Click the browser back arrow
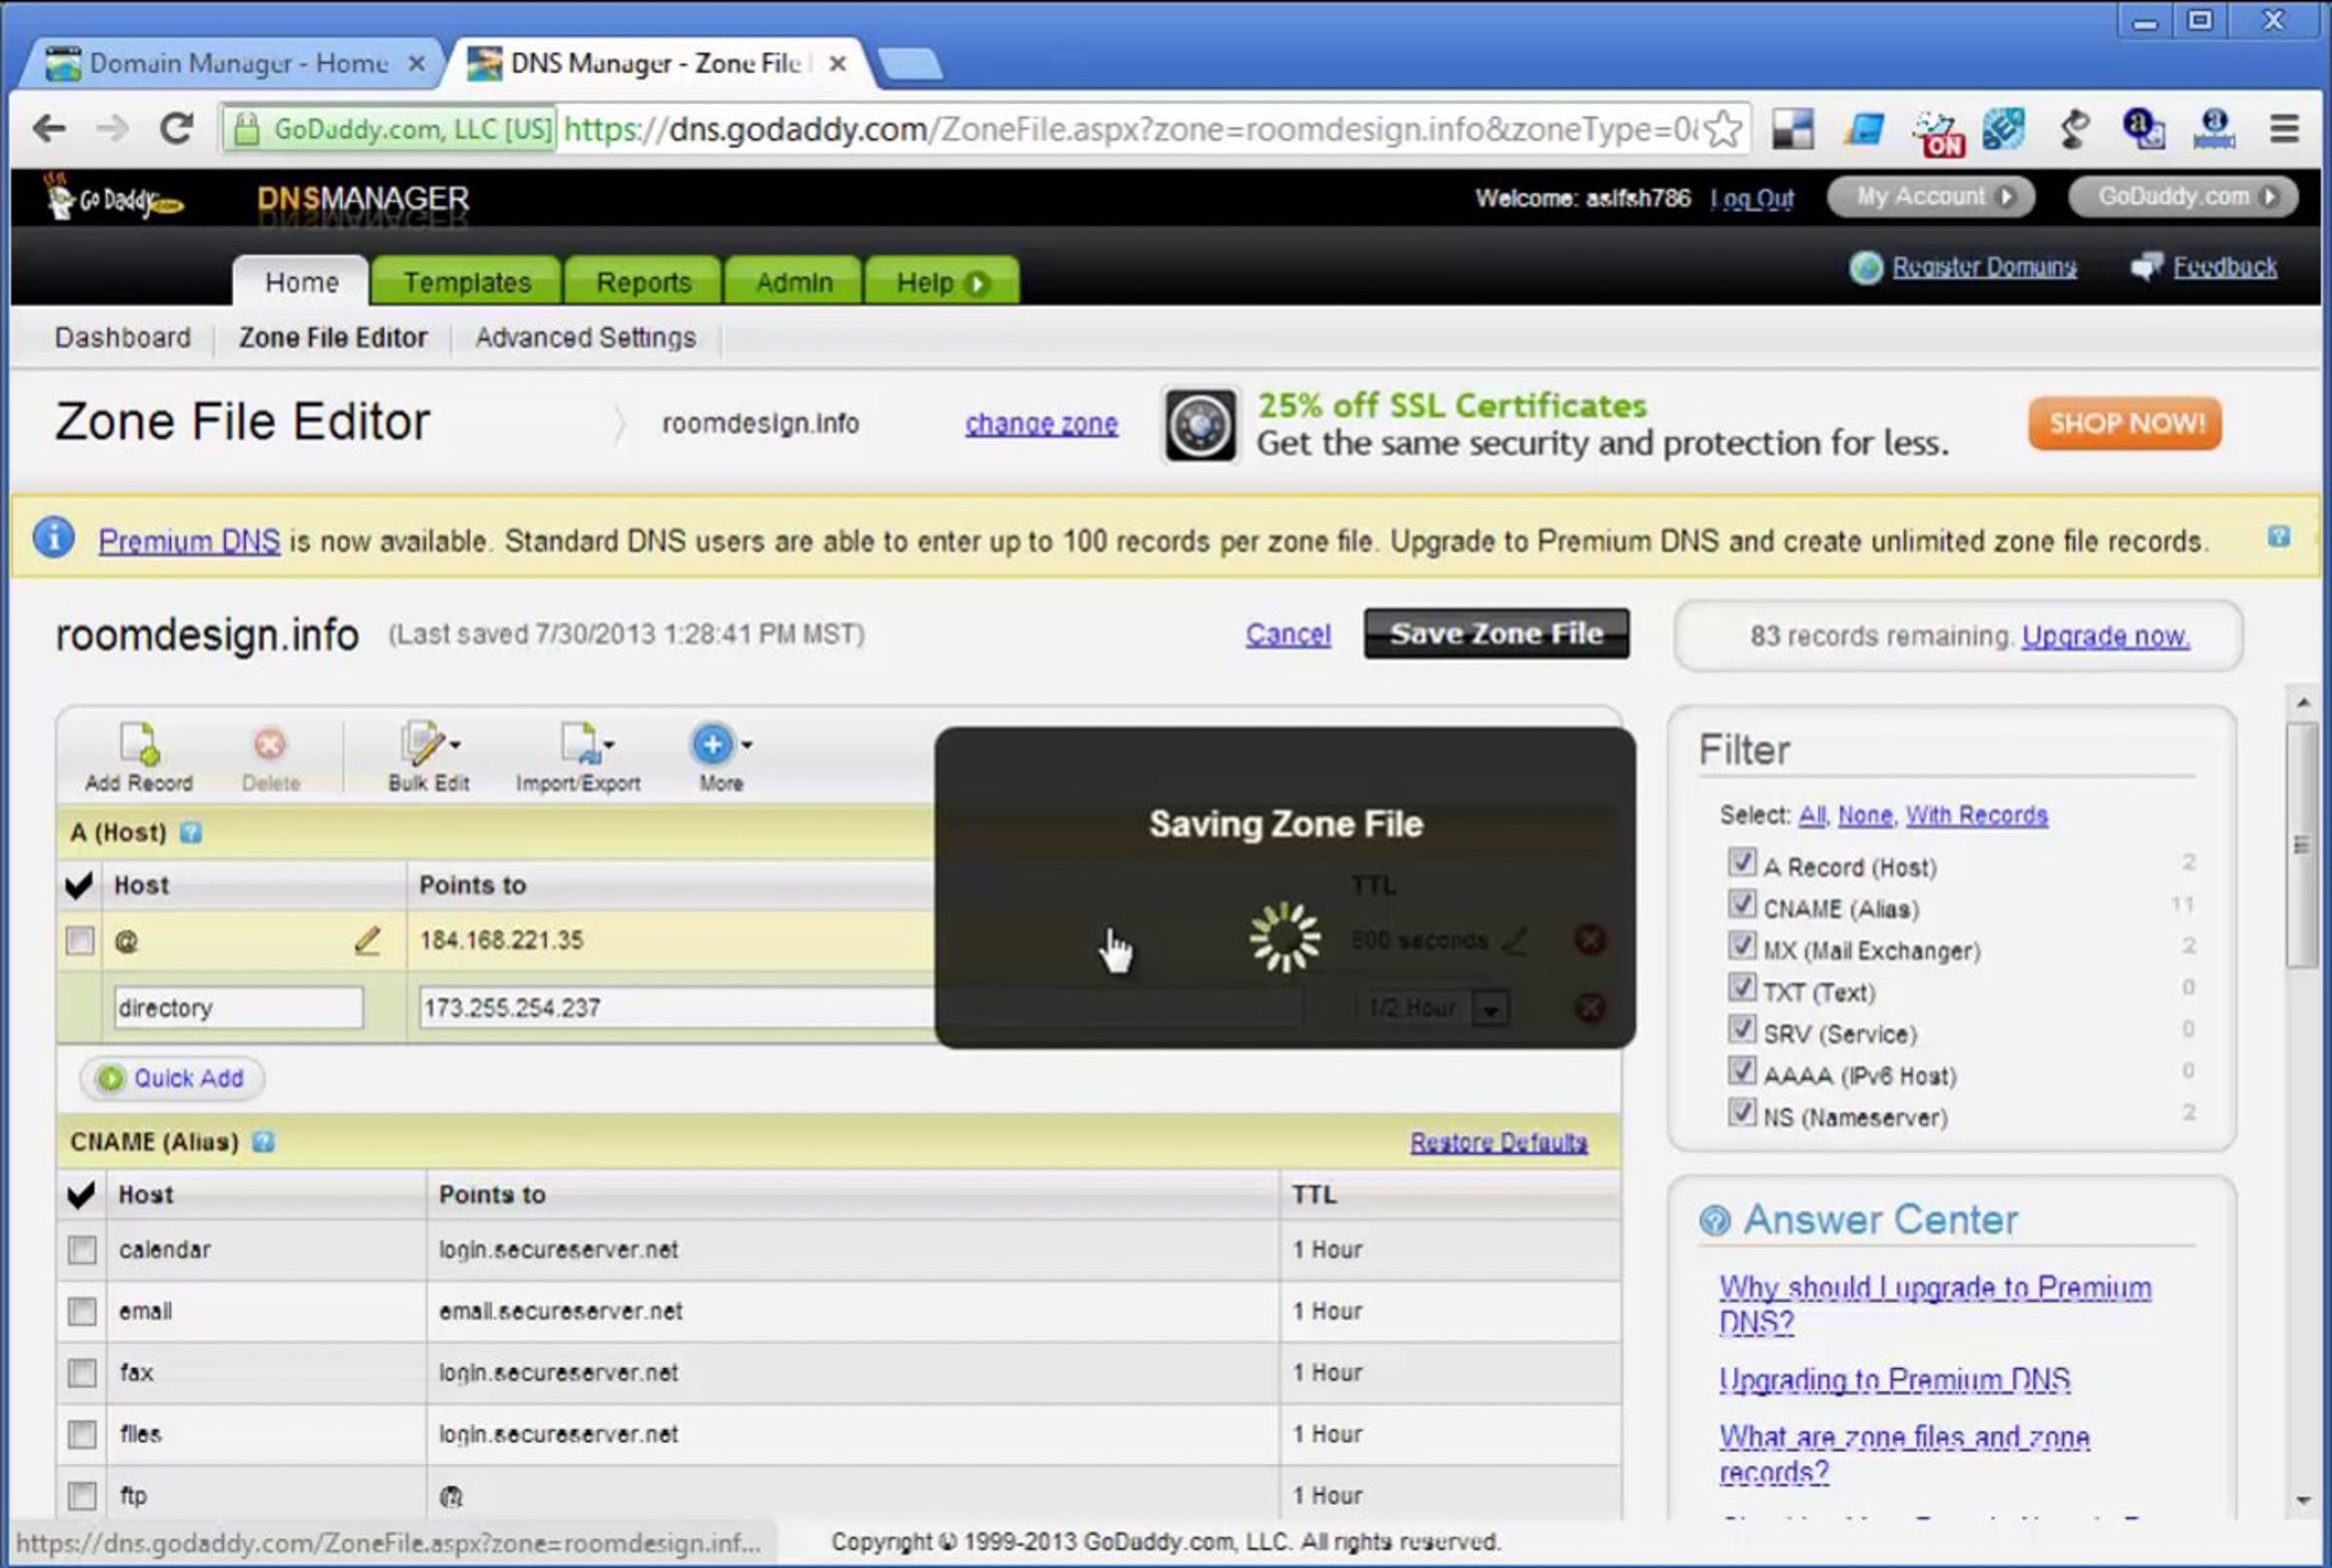The height and width of the screenshot is (1568, 2332). pos(48,129)
